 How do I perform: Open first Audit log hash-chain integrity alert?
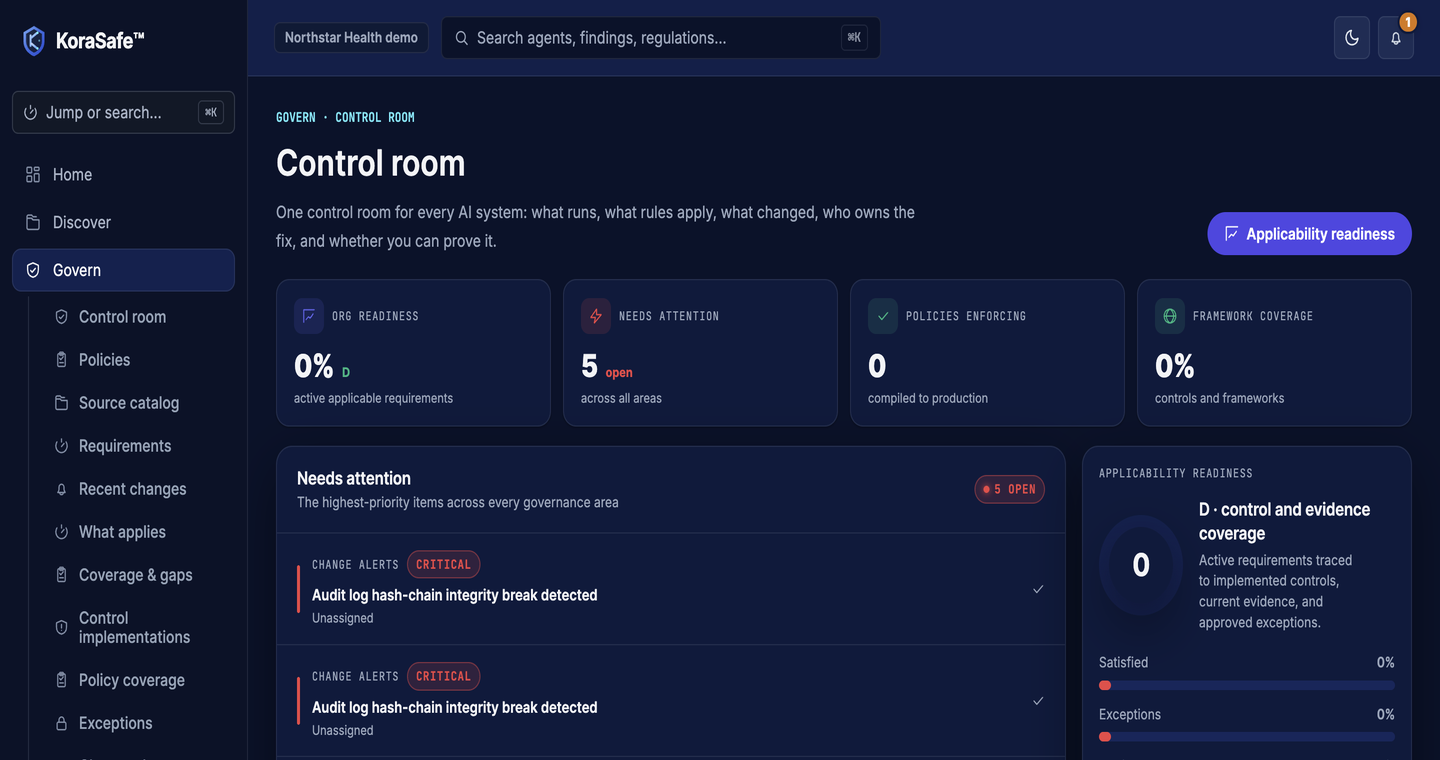[671, 589]
